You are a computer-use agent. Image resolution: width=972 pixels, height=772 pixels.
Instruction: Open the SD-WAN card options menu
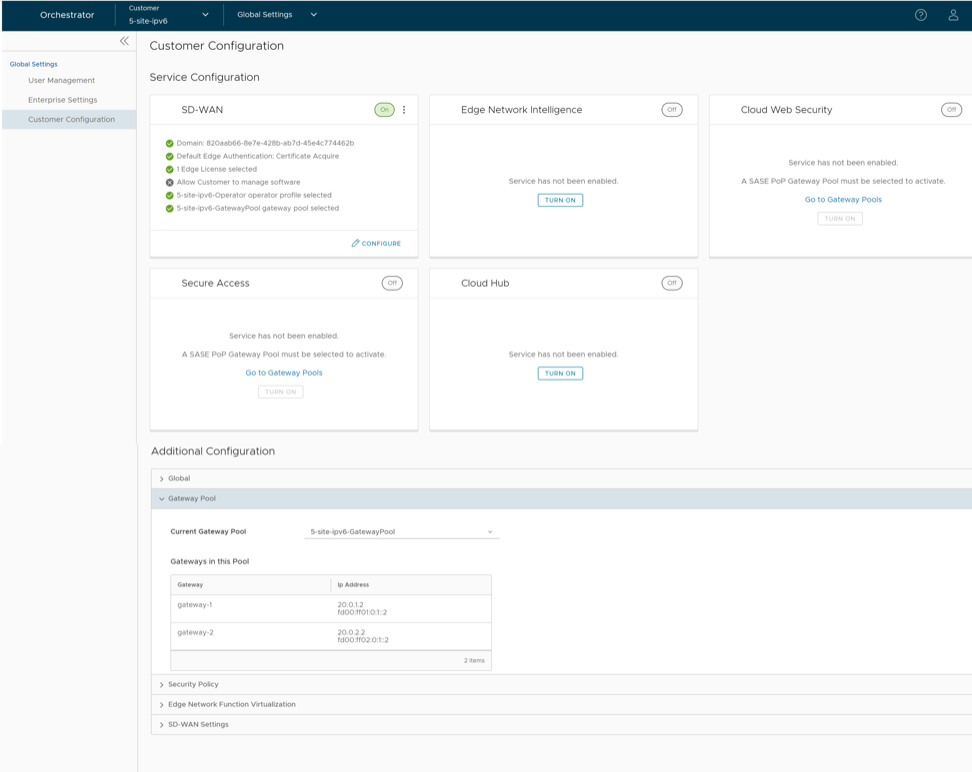point(404,110)
